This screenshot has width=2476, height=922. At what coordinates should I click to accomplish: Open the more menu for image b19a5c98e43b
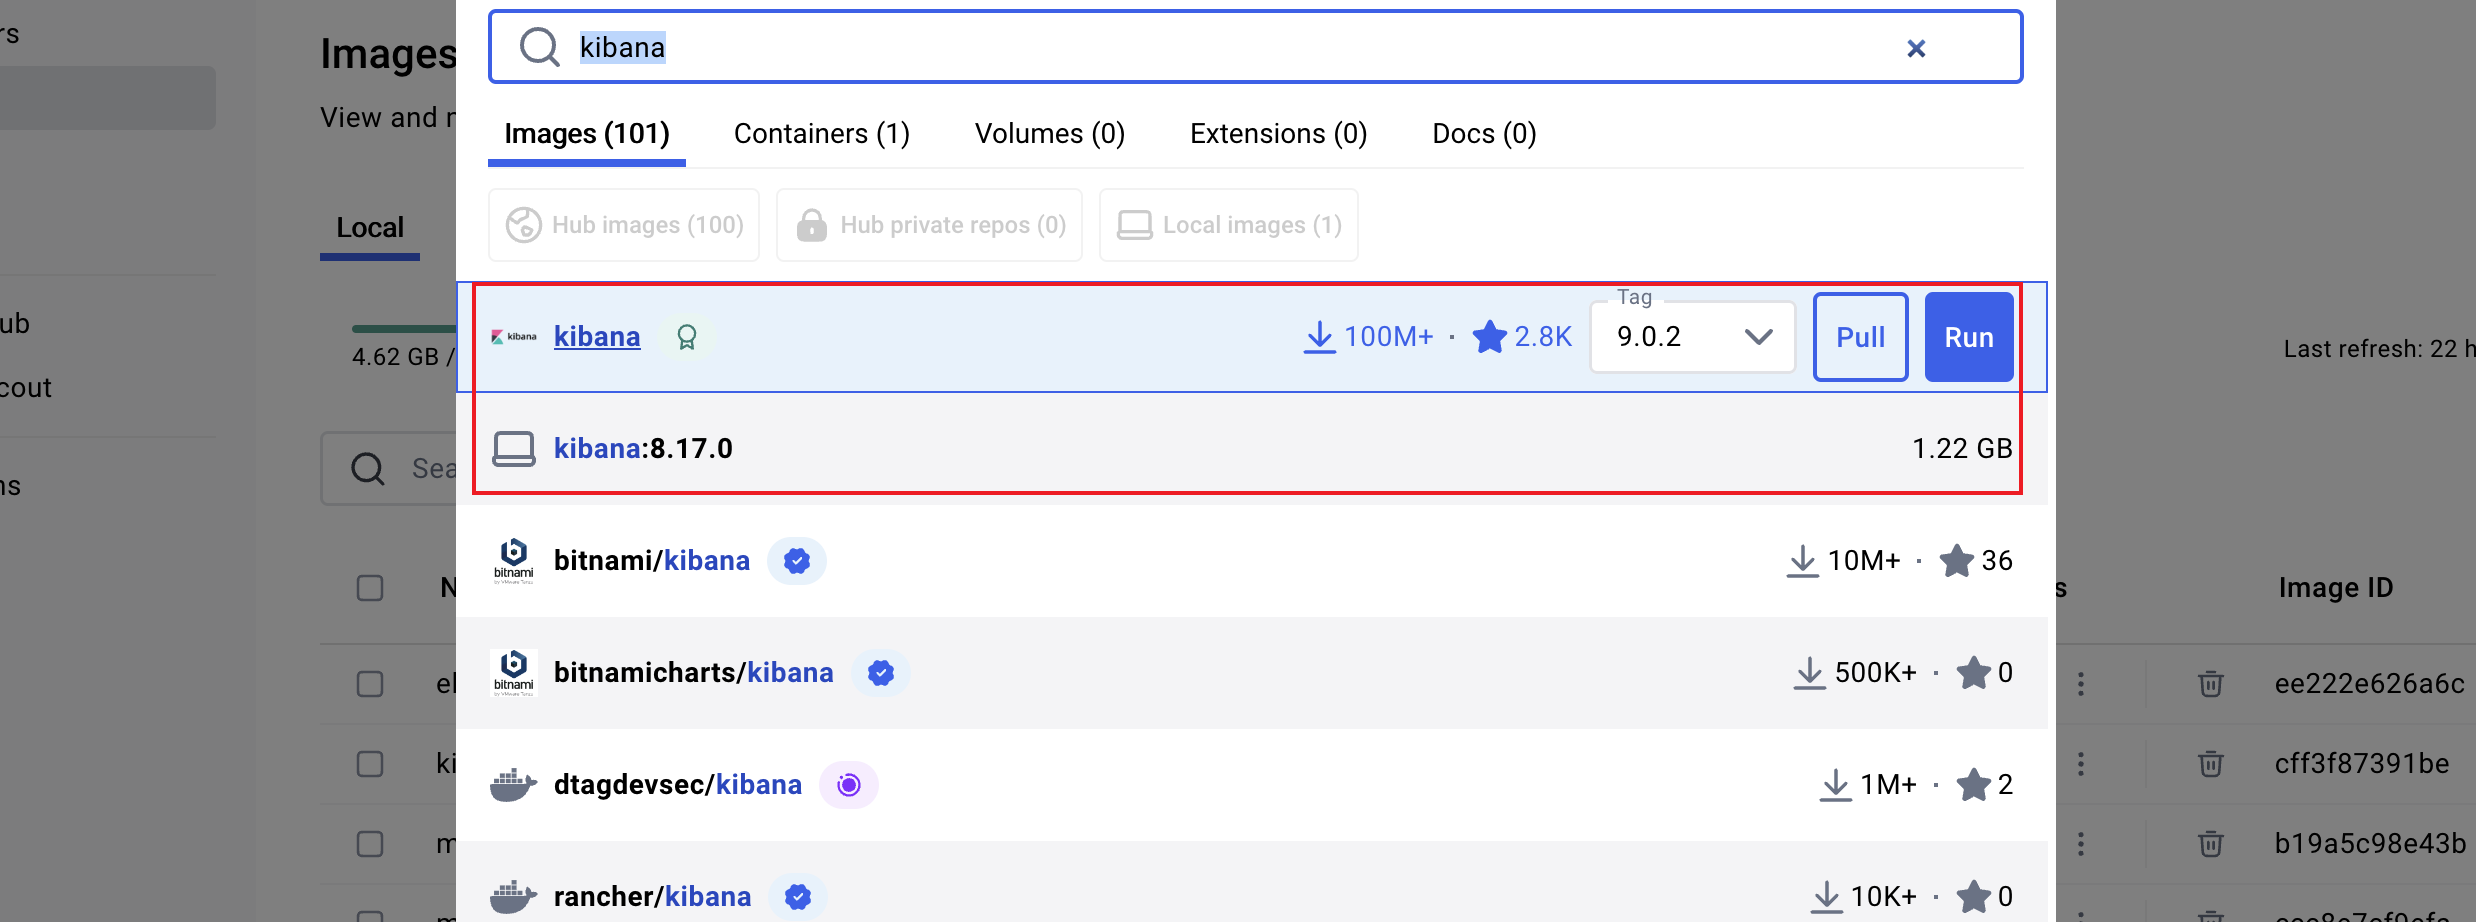[x=2081, y=844]
